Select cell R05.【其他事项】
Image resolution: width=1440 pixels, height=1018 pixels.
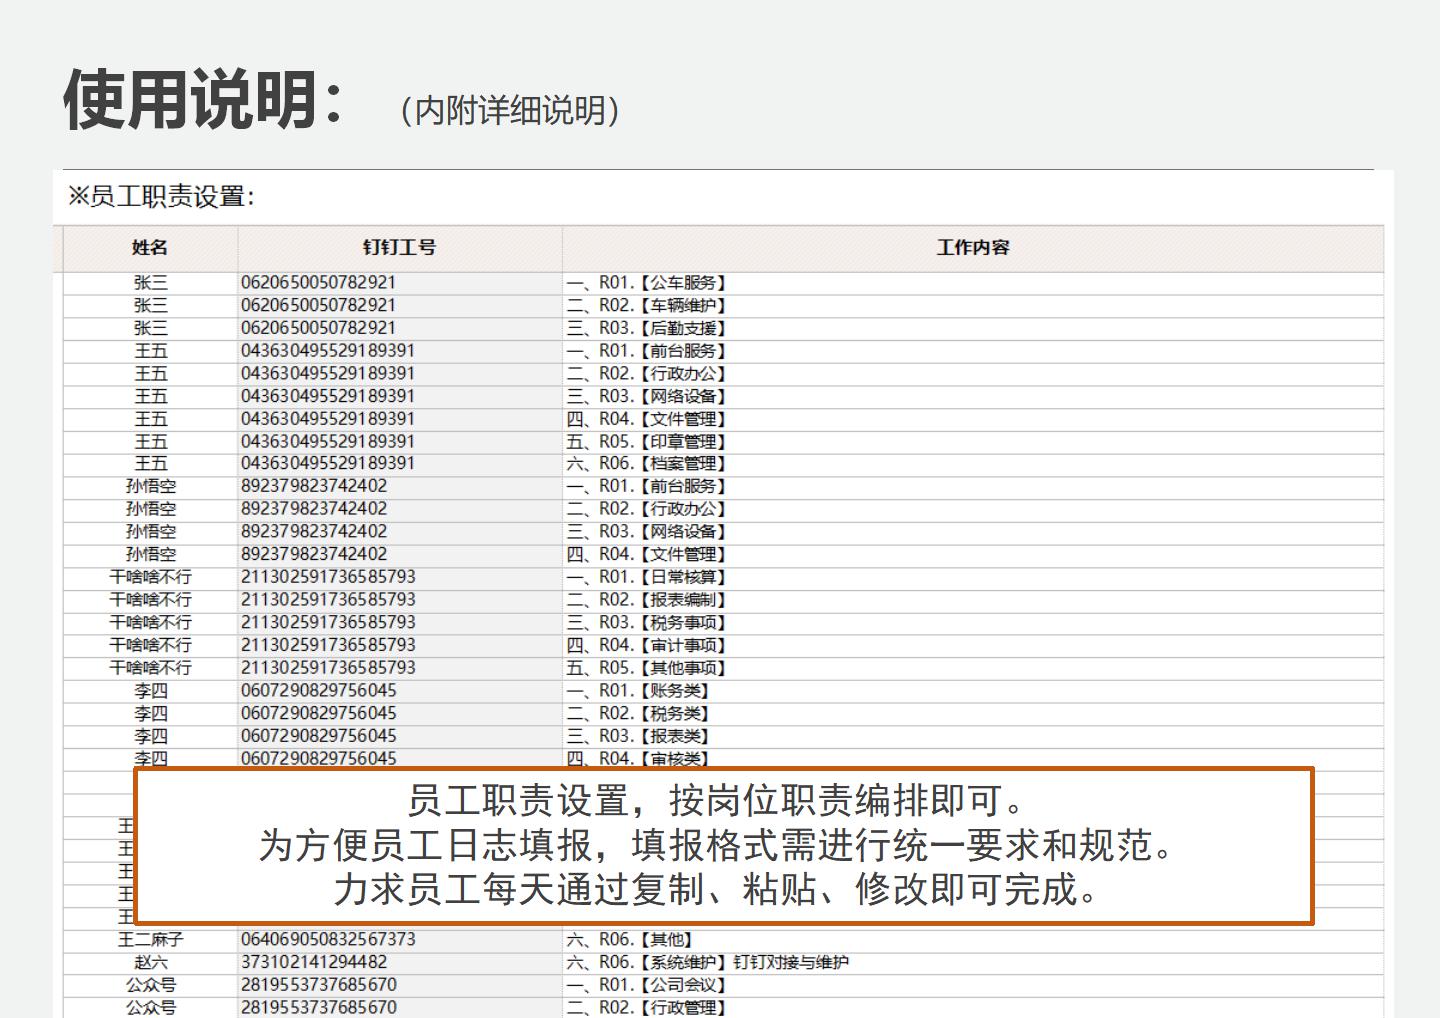click(973, 668)
